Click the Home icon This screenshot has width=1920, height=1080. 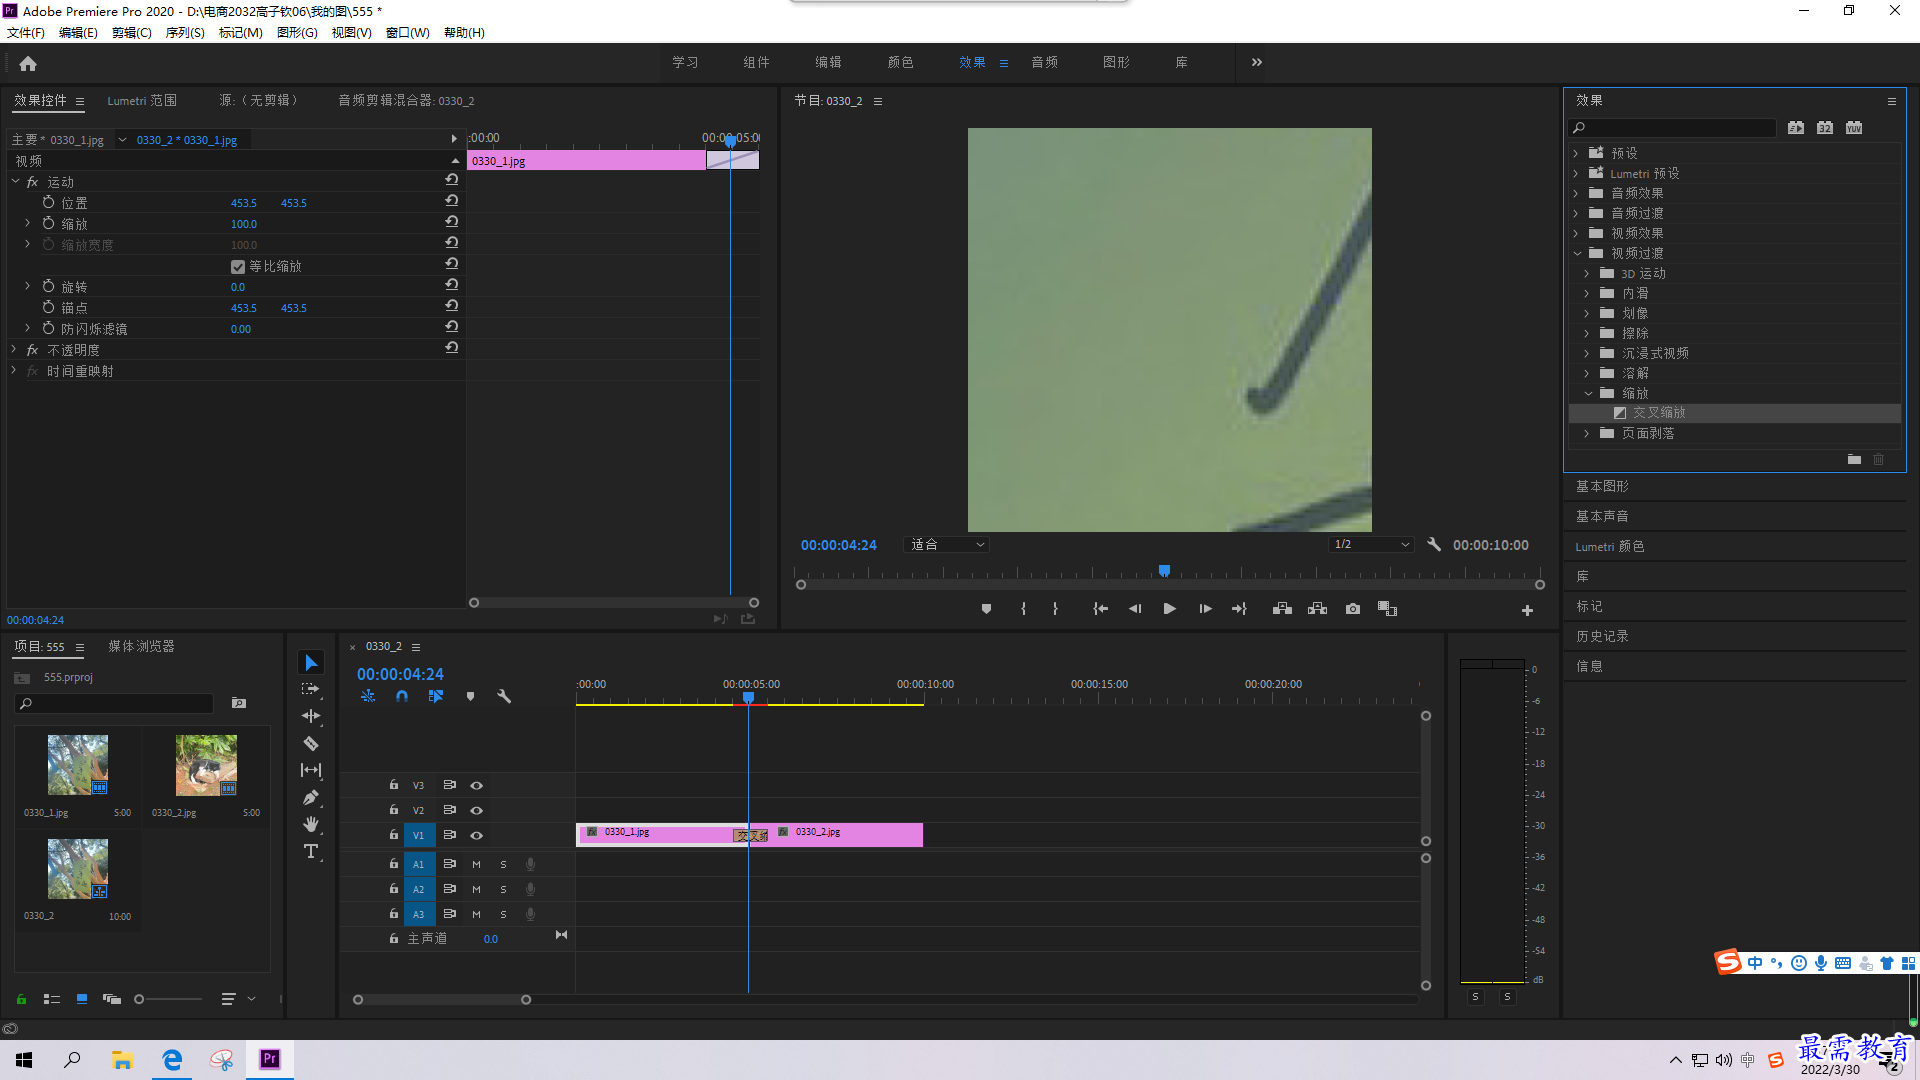pos(28,63)
